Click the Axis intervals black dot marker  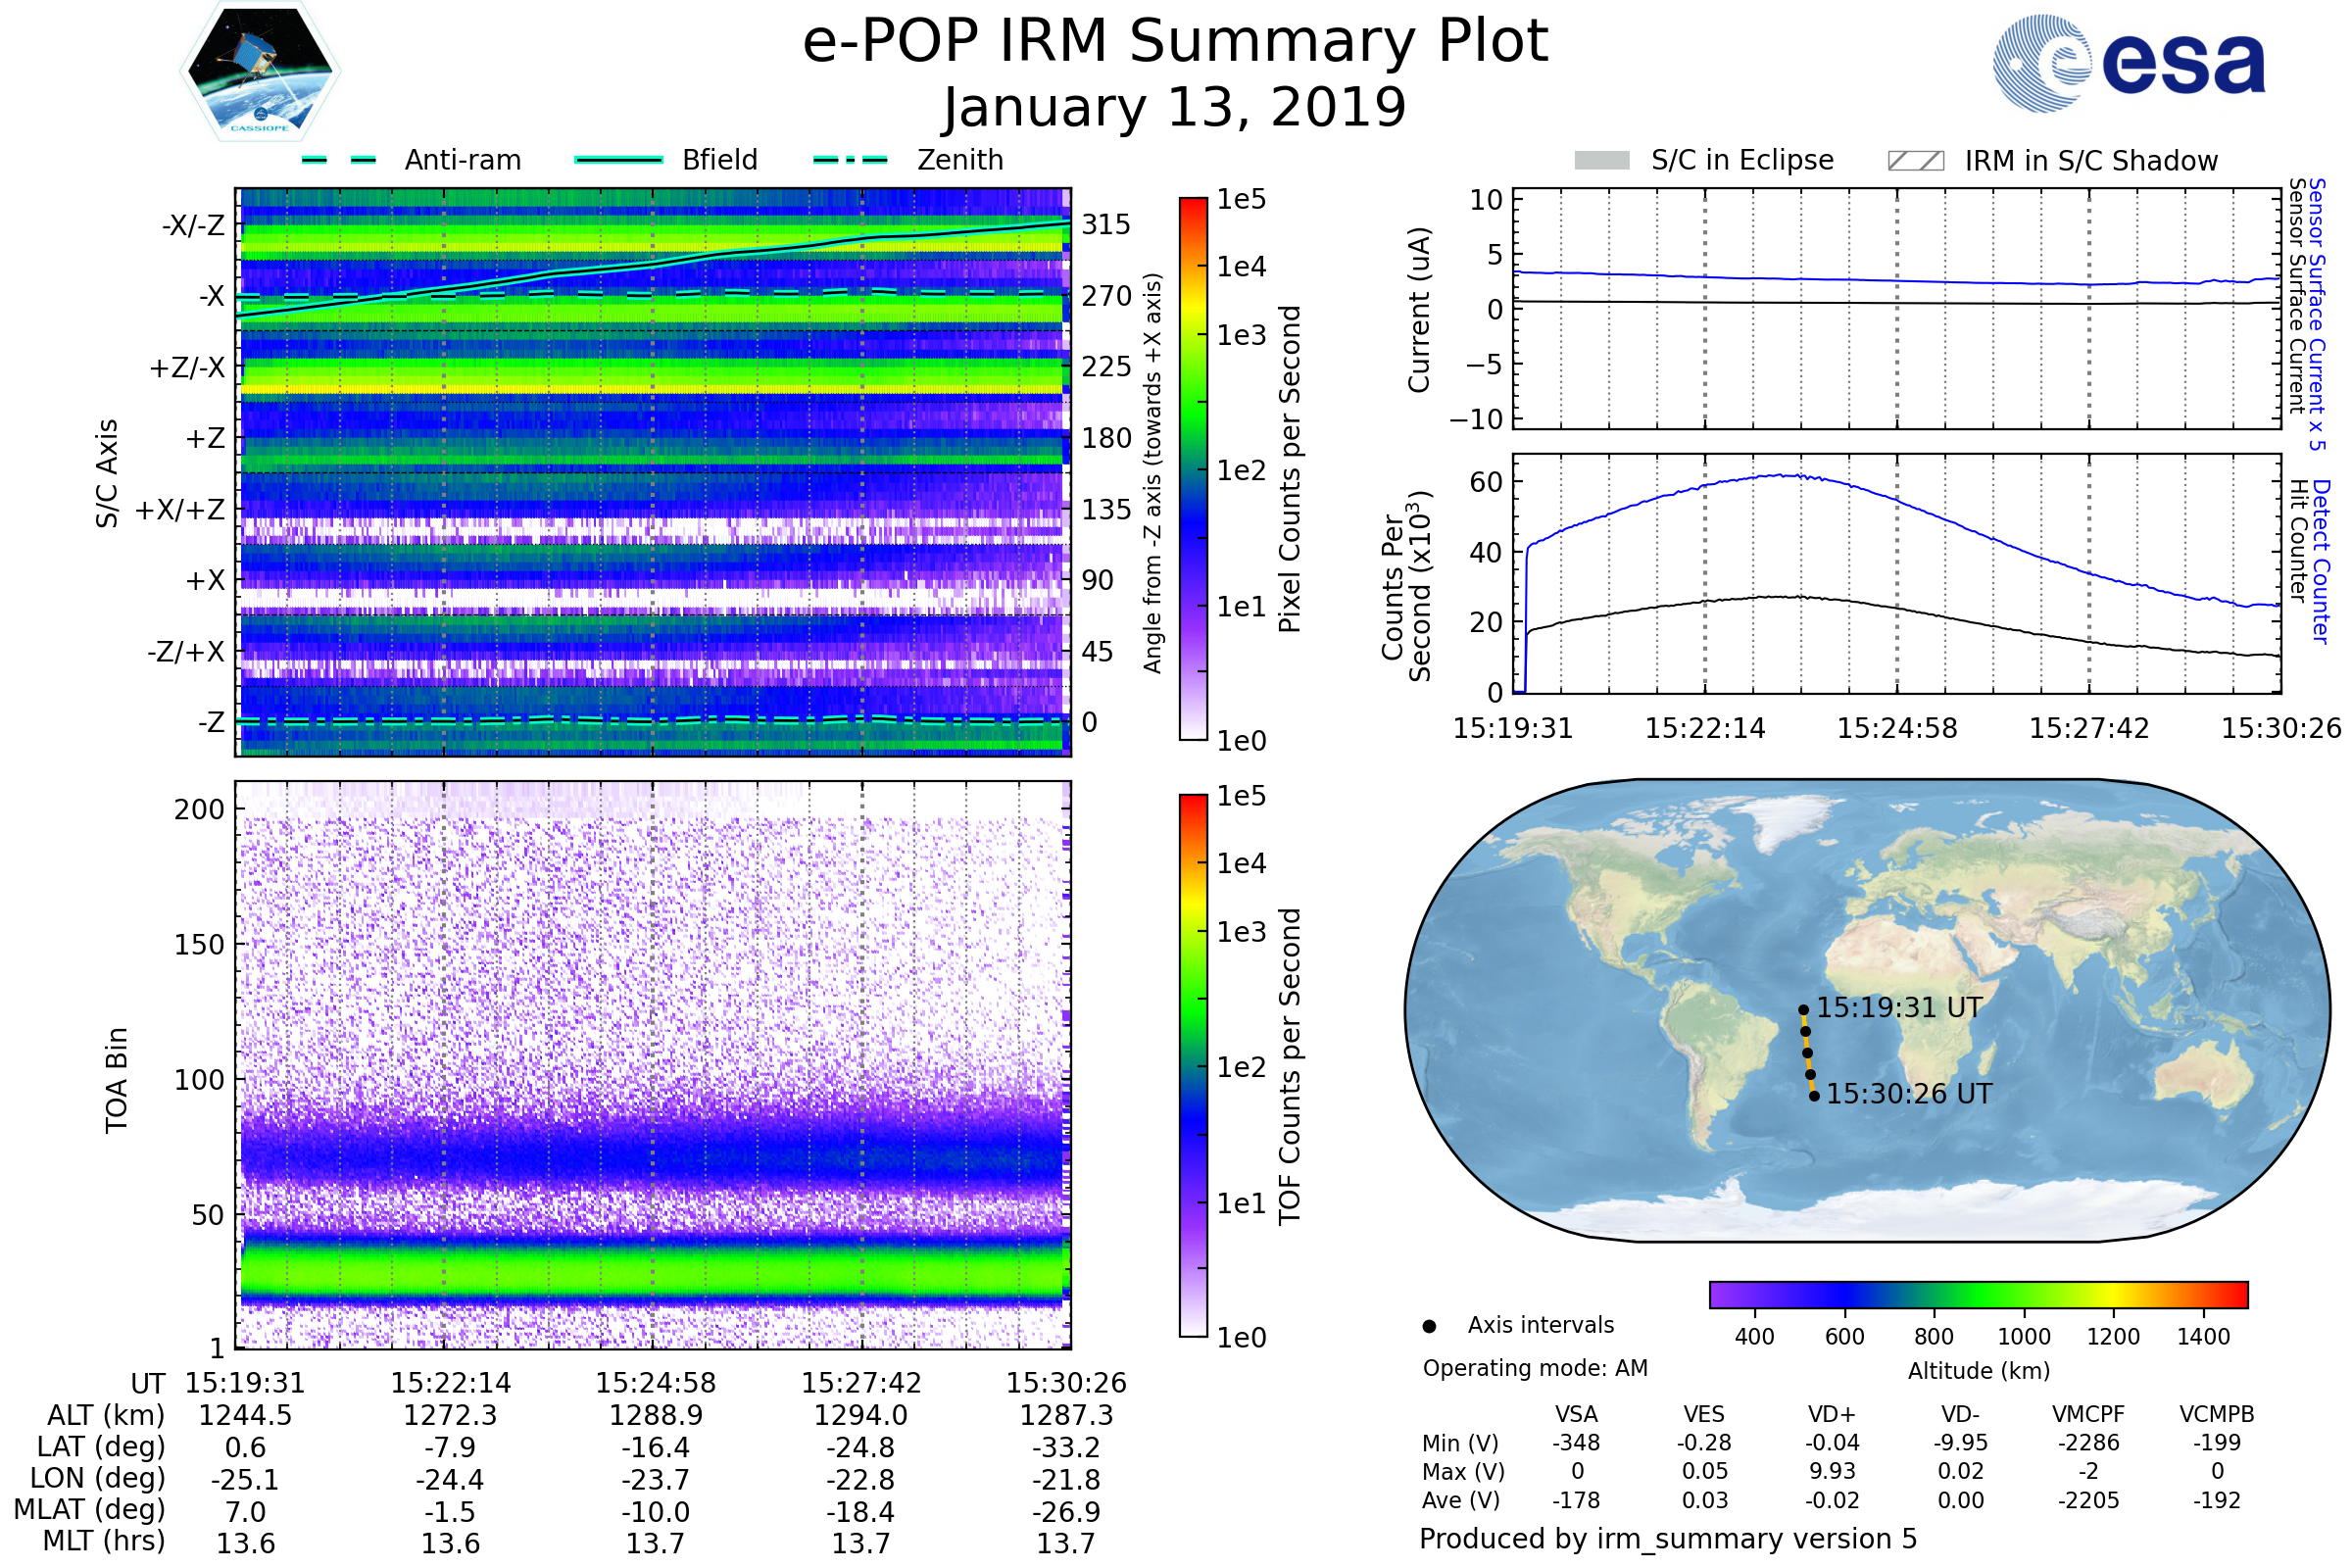(x=1429, y=1326)
